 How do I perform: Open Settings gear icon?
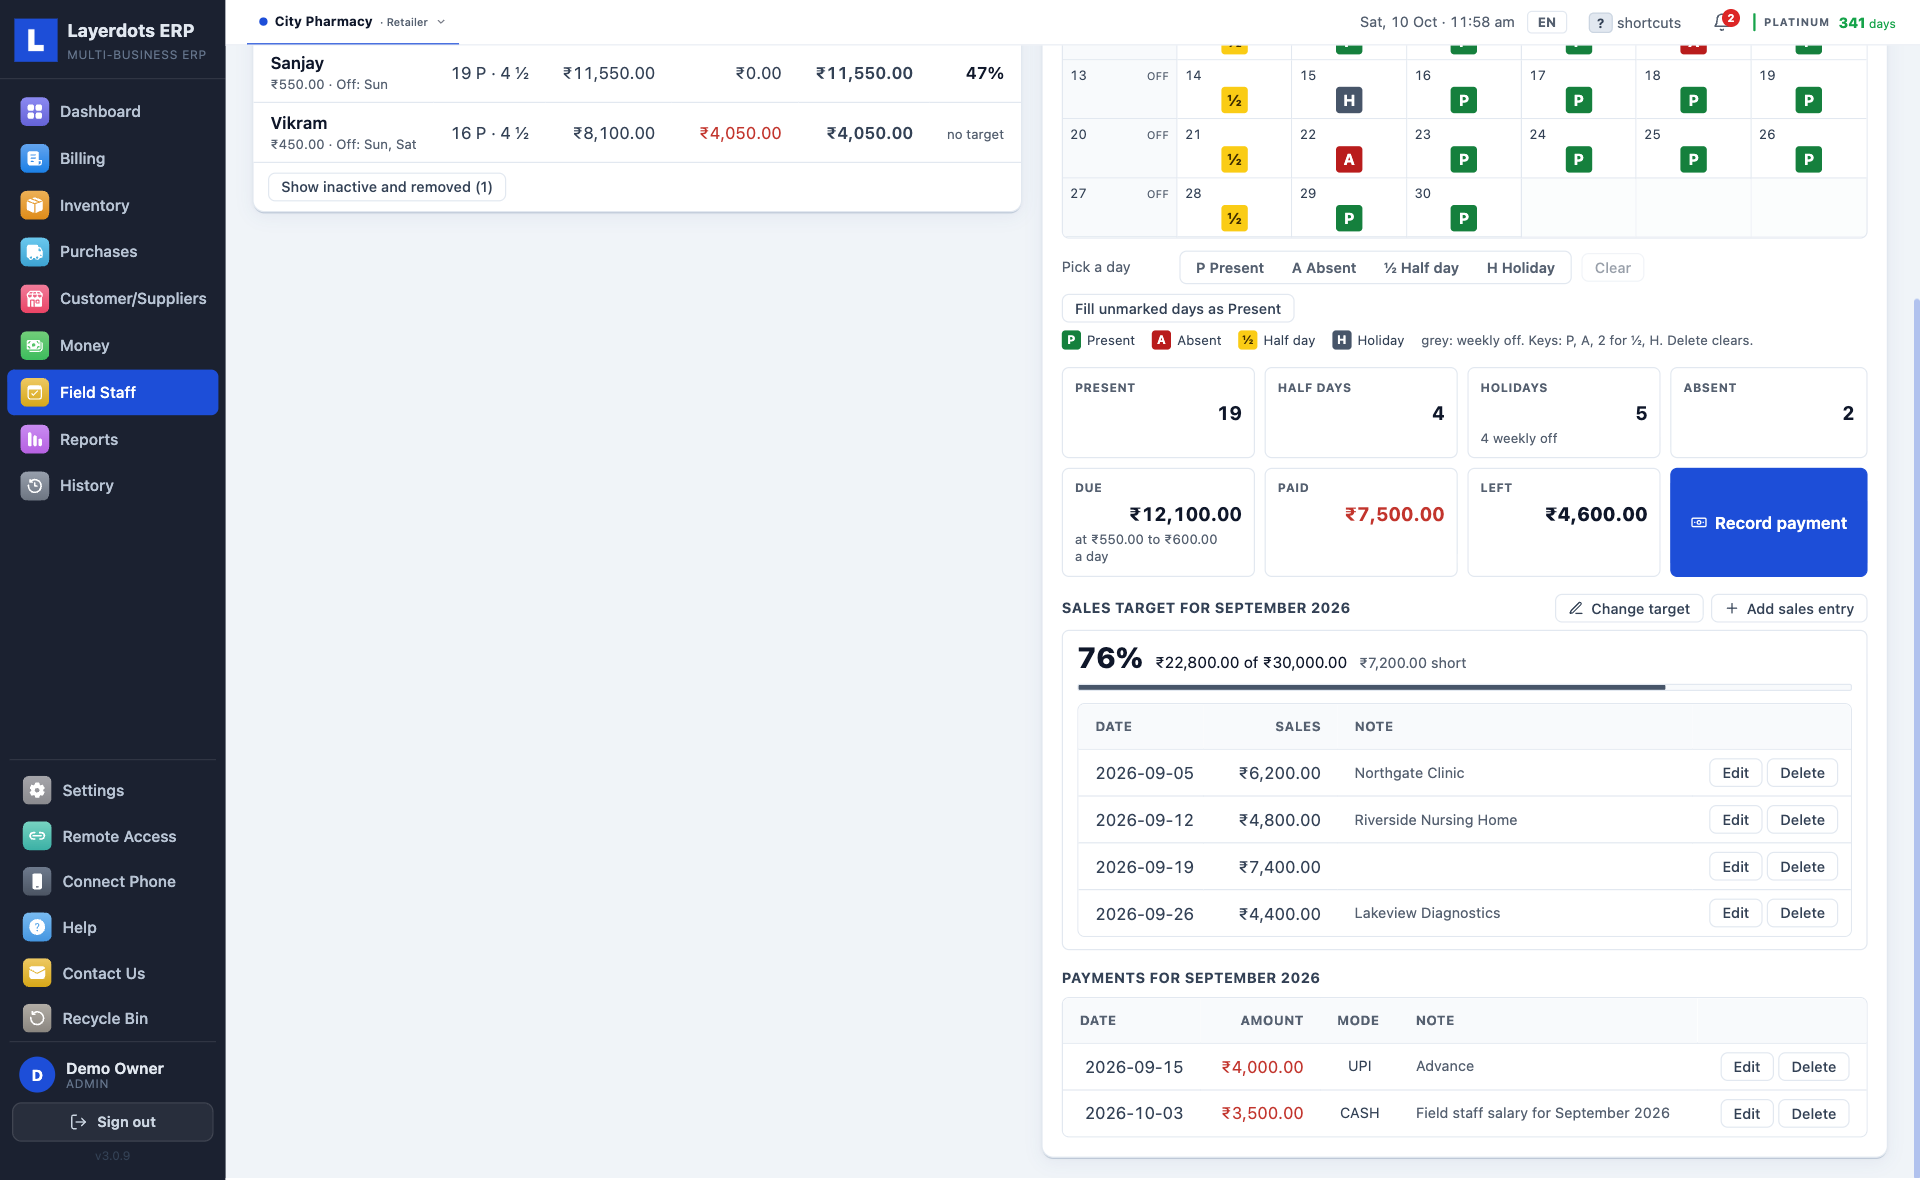[37, 790]
